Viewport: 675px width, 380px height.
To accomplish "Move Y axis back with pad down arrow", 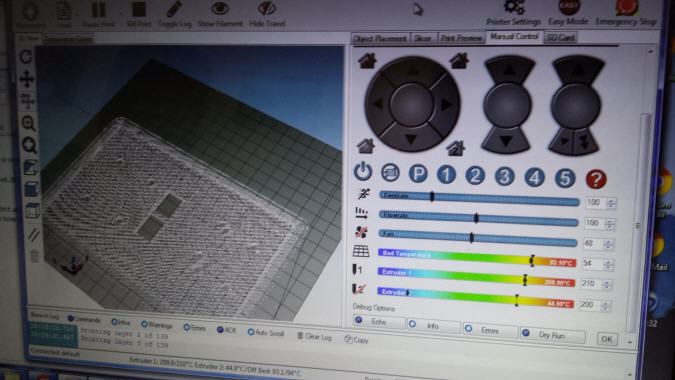I will 411,139.
